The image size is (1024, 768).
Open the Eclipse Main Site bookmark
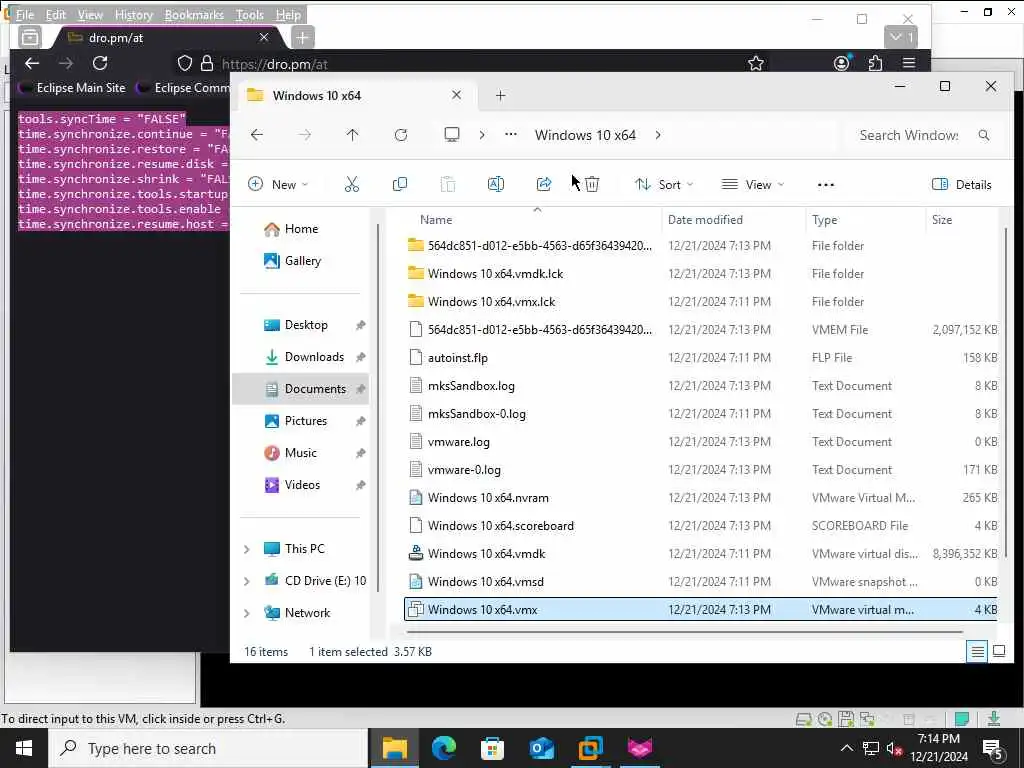[72, 88]
